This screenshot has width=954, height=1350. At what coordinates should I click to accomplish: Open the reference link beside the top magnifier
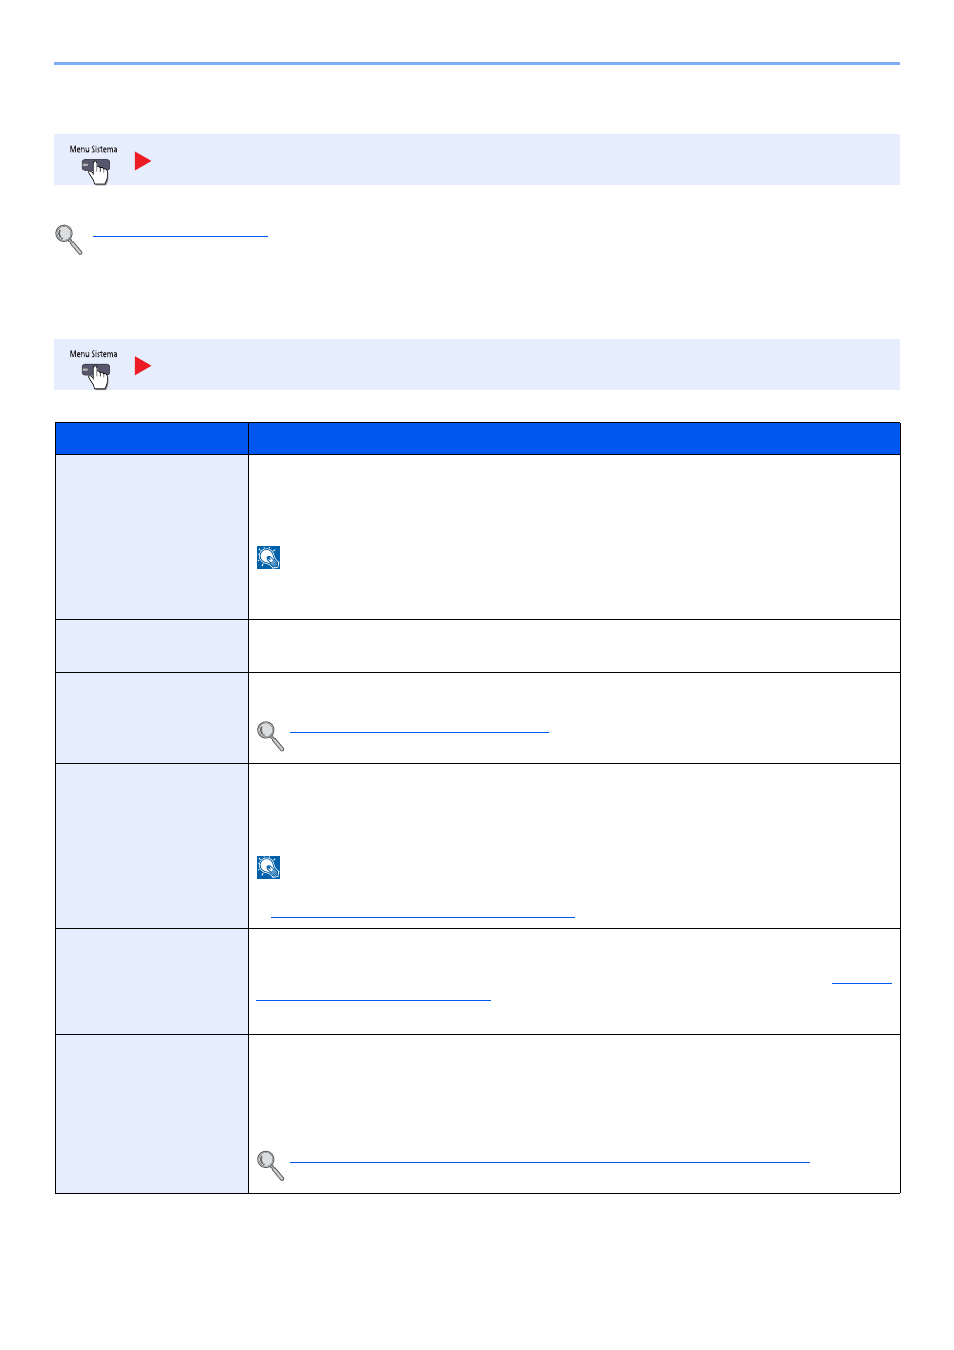coord(180,235)
